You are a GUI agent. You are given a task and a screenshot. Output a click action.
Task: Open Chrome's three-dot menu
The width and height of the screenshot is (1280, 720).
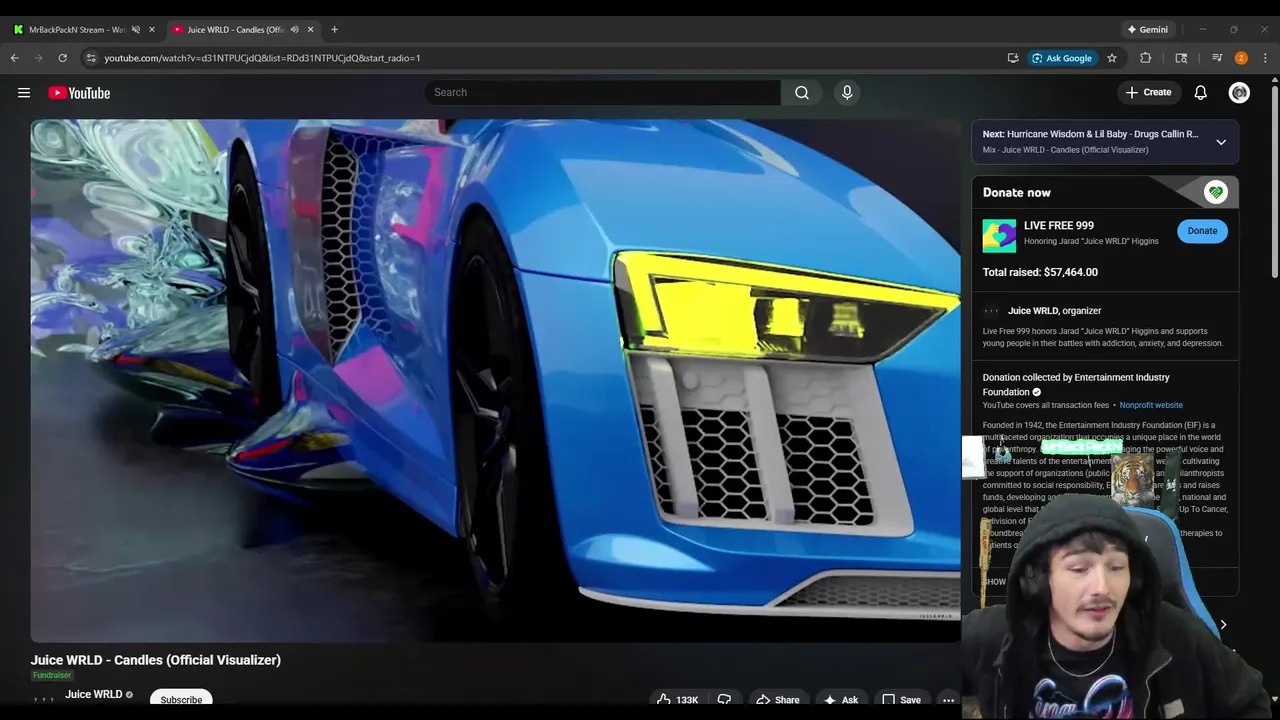[x=1265, y=58]
